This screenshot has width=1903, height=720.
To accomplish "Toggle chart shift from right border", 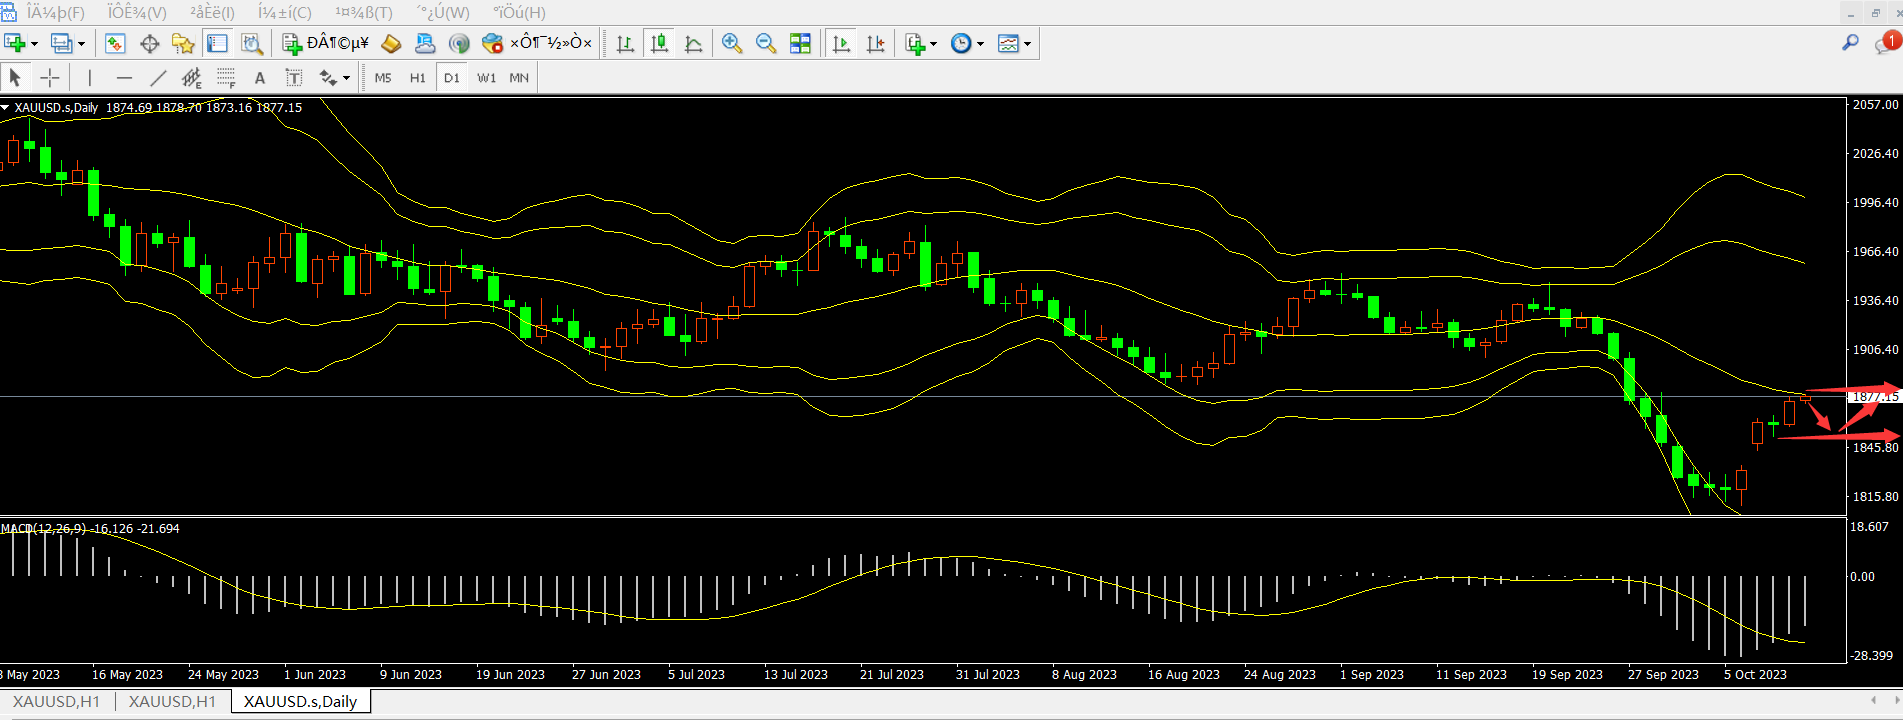I will (875, 43).
